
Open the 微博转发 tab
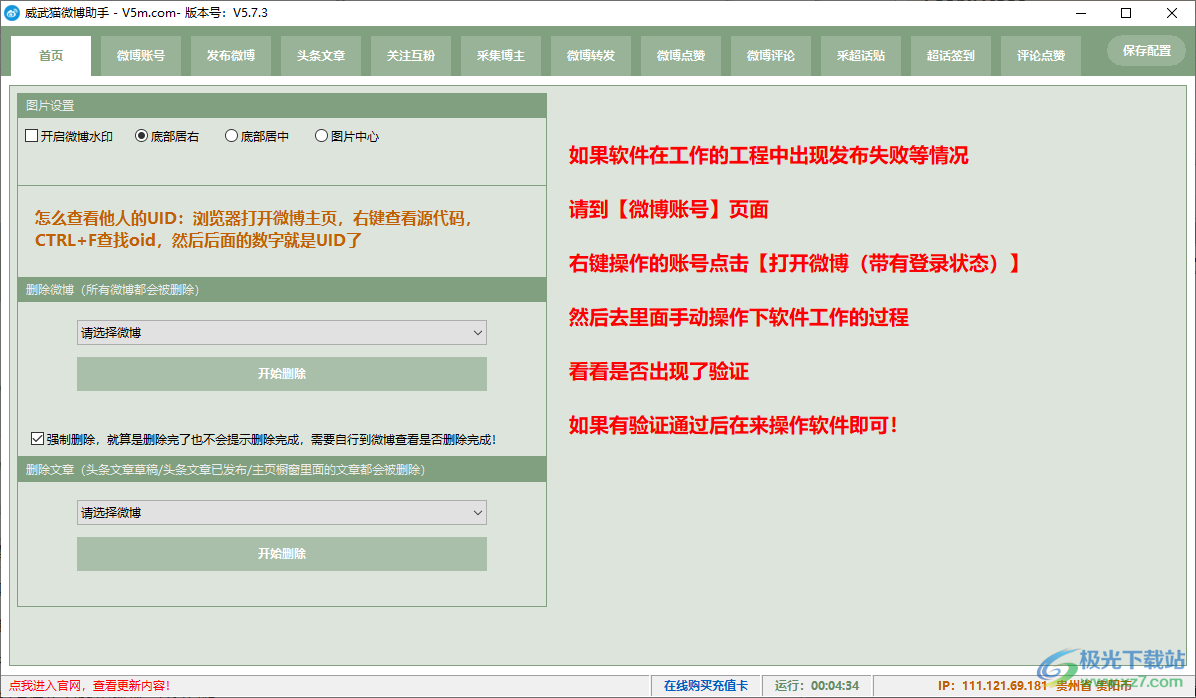point(591,56)
